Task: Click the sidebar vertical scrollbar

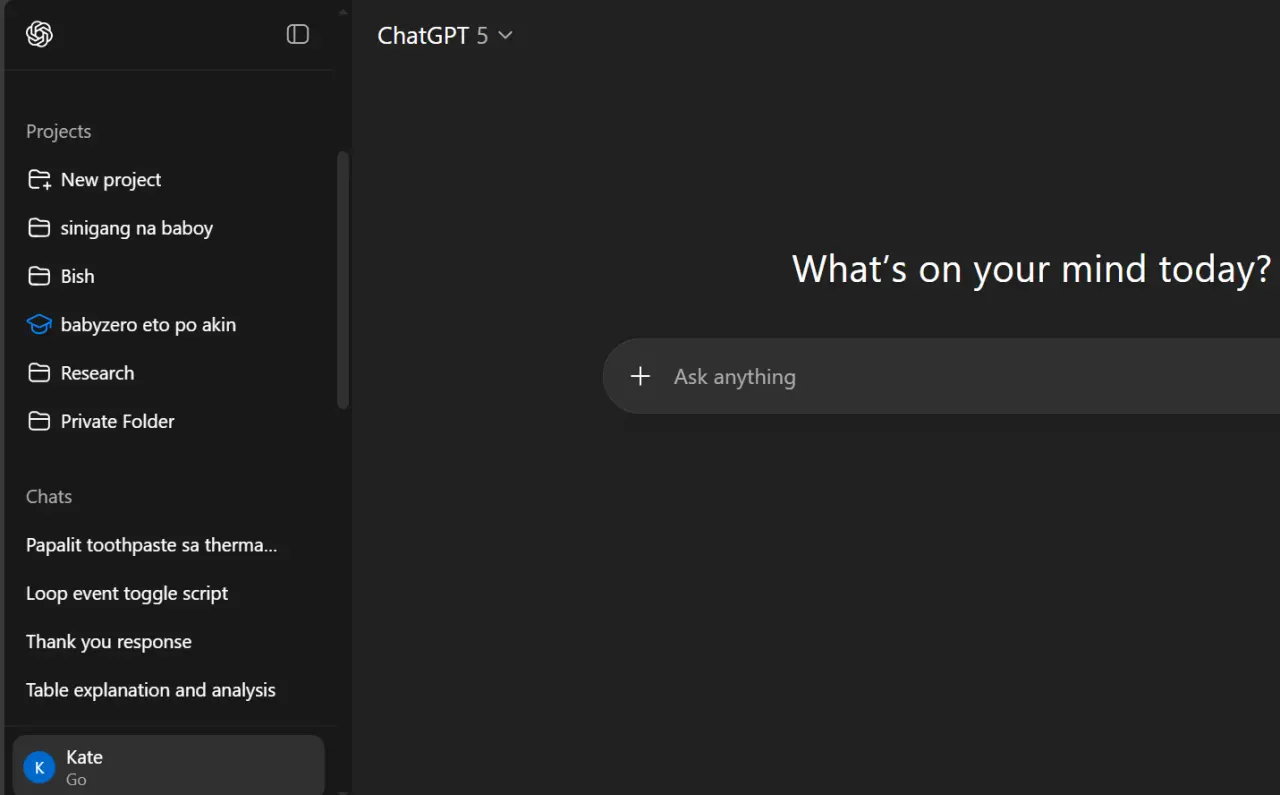Action: click(x=343, y=280)
